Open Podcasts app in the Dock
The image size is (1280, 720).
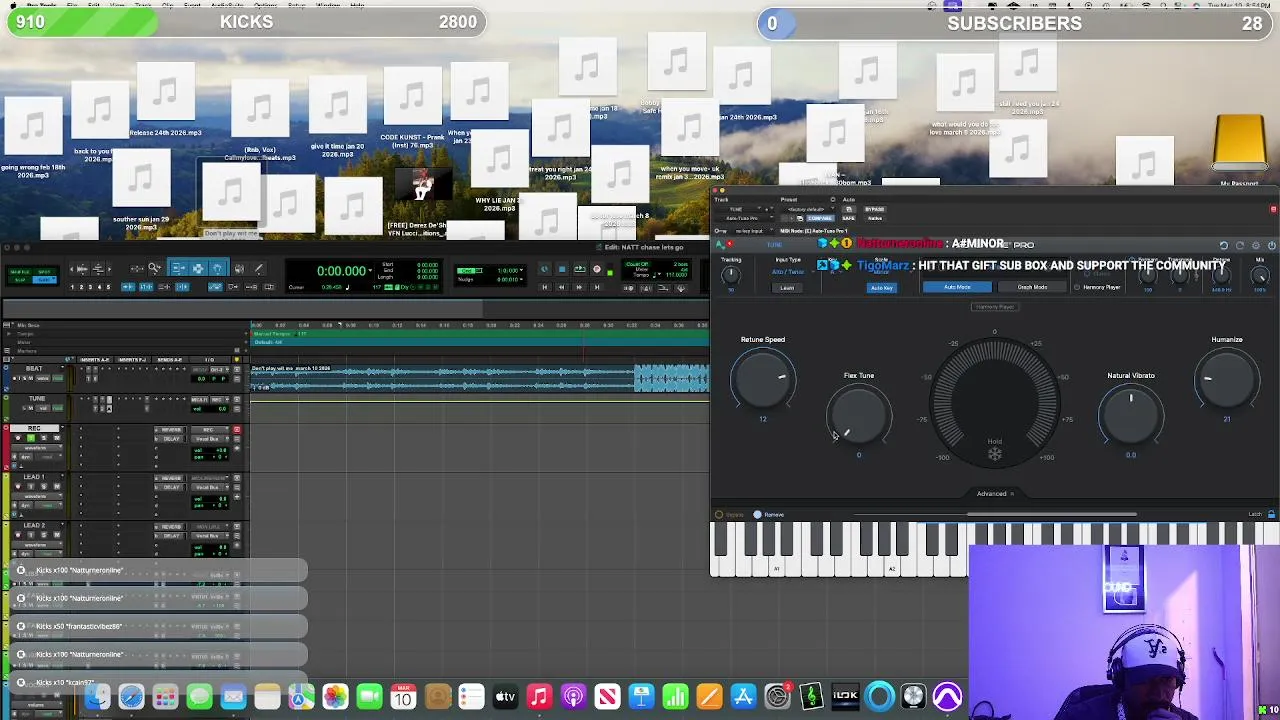[x=573, y=697]
